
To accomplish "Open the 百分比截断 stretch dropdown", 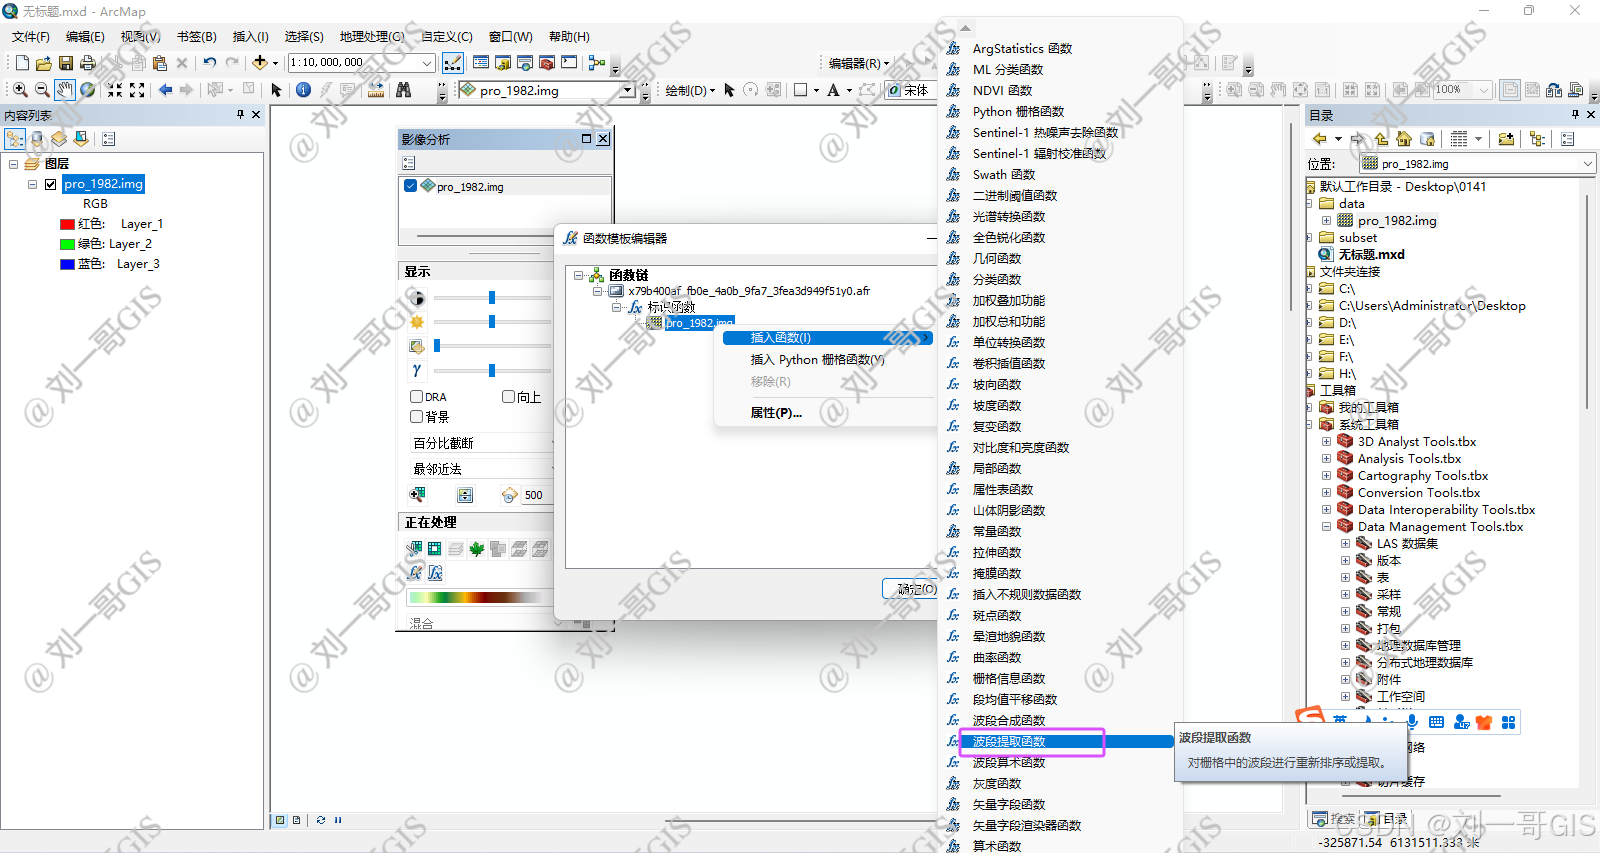I will (481, 443).
